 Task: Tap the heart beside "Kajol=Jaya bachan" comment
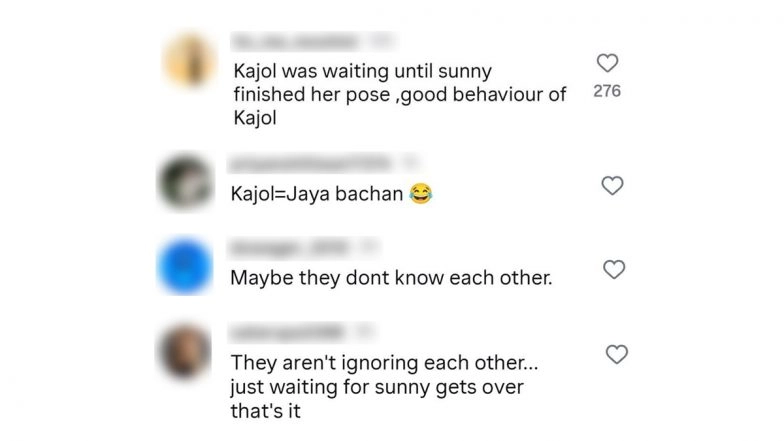tap(612, 186)
